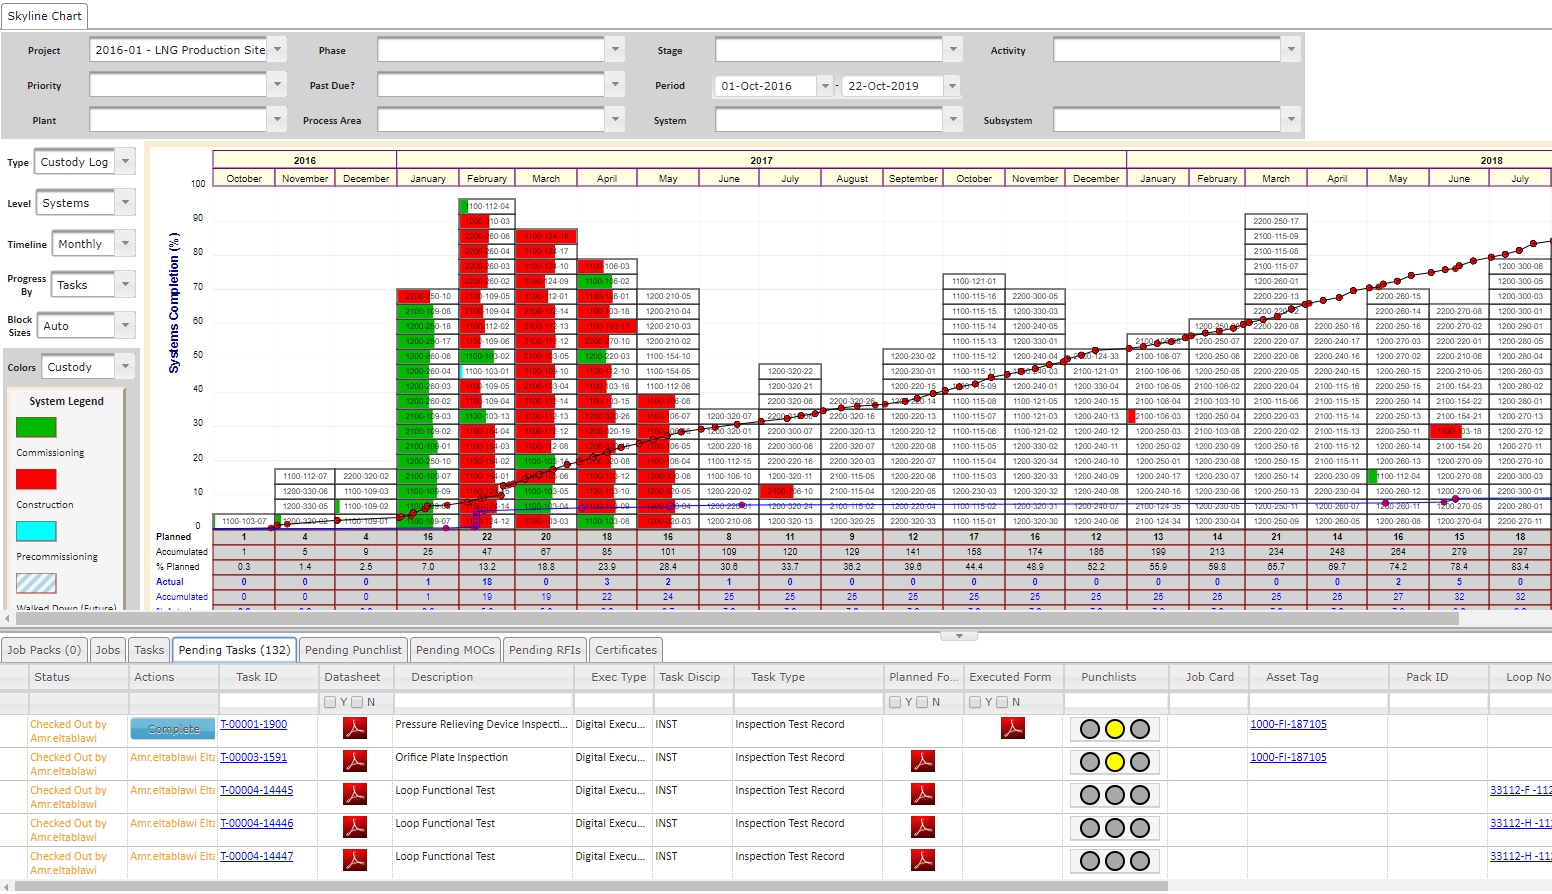Open task link T-00004-14445

coord(257,790)
